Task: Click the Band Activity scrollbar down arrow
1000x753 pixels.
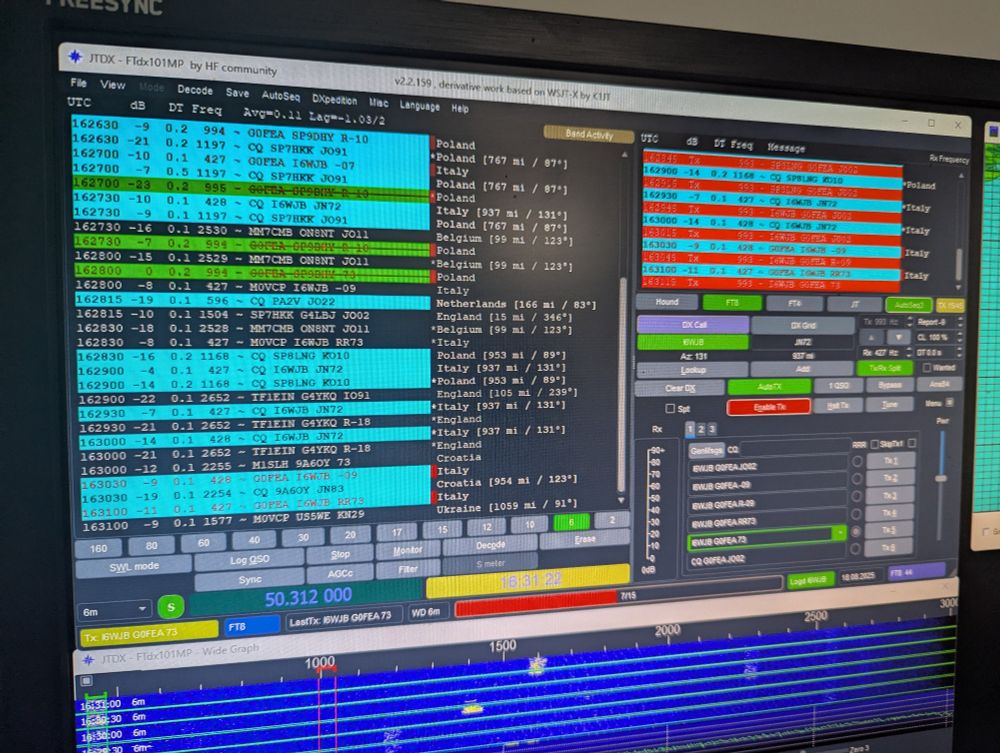Action: pos(622,501)
